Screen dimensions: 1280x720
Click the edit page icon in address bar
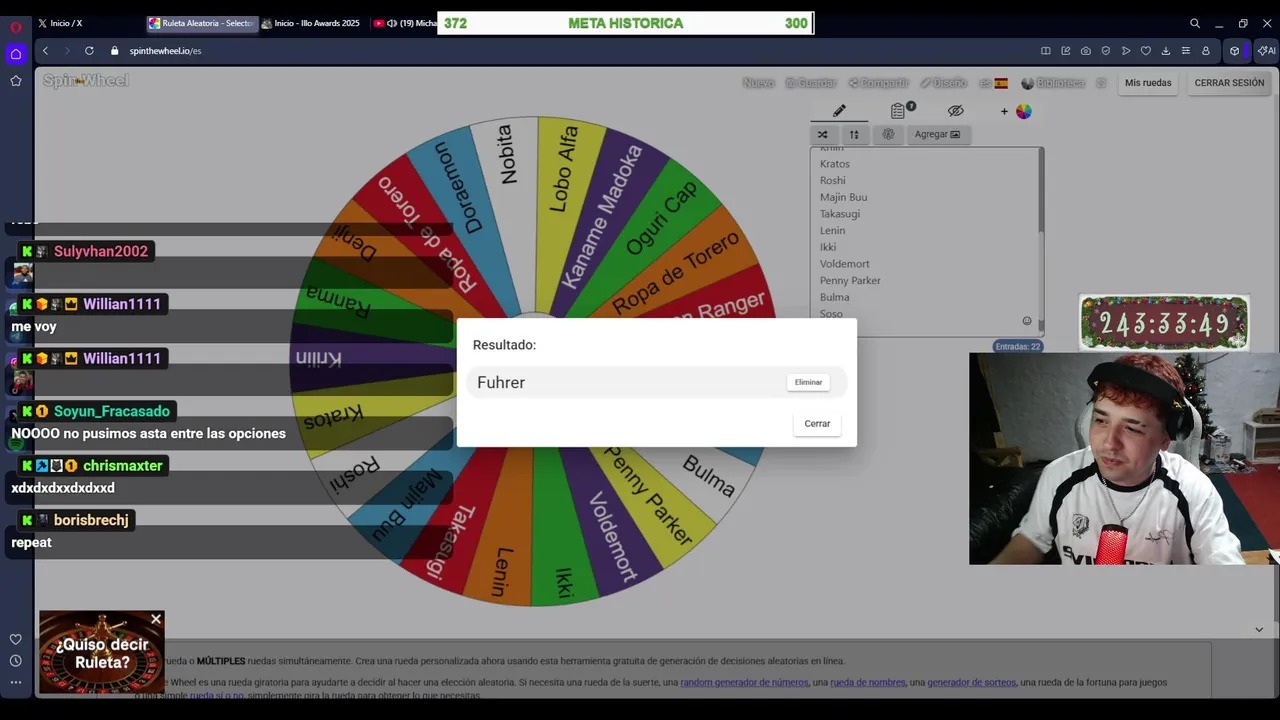coord(1066,51)
